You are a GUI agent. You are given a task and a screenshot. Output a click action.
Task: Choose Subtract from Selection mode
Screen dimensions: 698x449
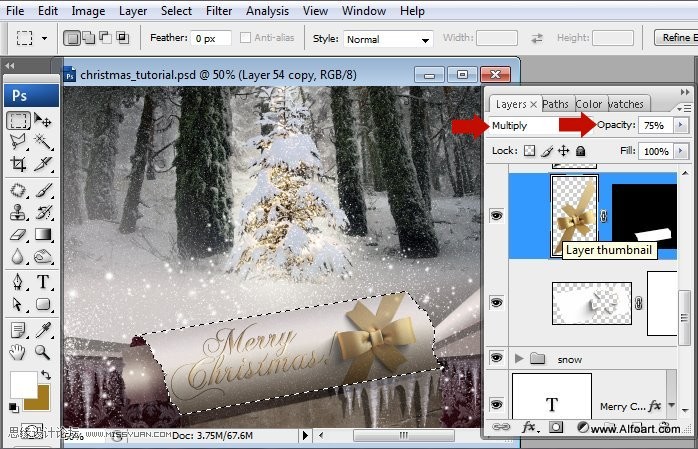pos(106,38)
